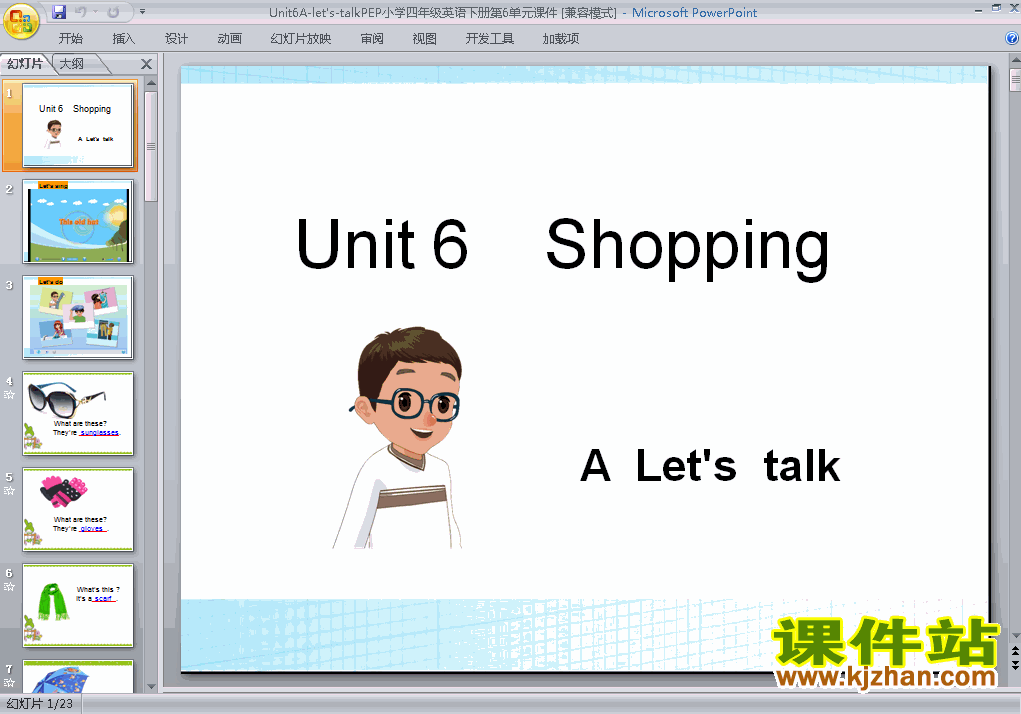Click the 'A Let's talk' subtitle text

point(710,465)
